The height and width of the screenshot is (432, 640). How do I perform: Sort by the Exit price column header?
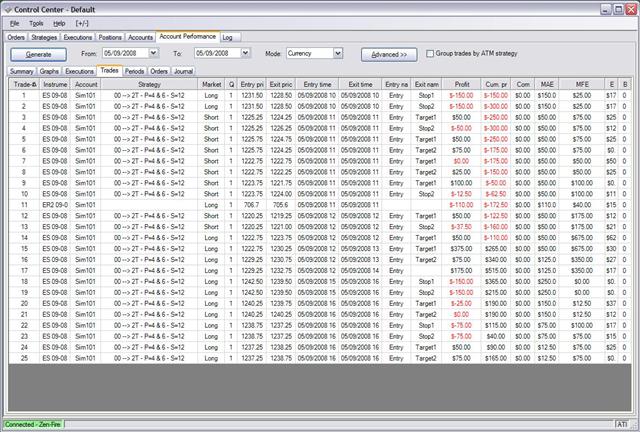(281, 84)
